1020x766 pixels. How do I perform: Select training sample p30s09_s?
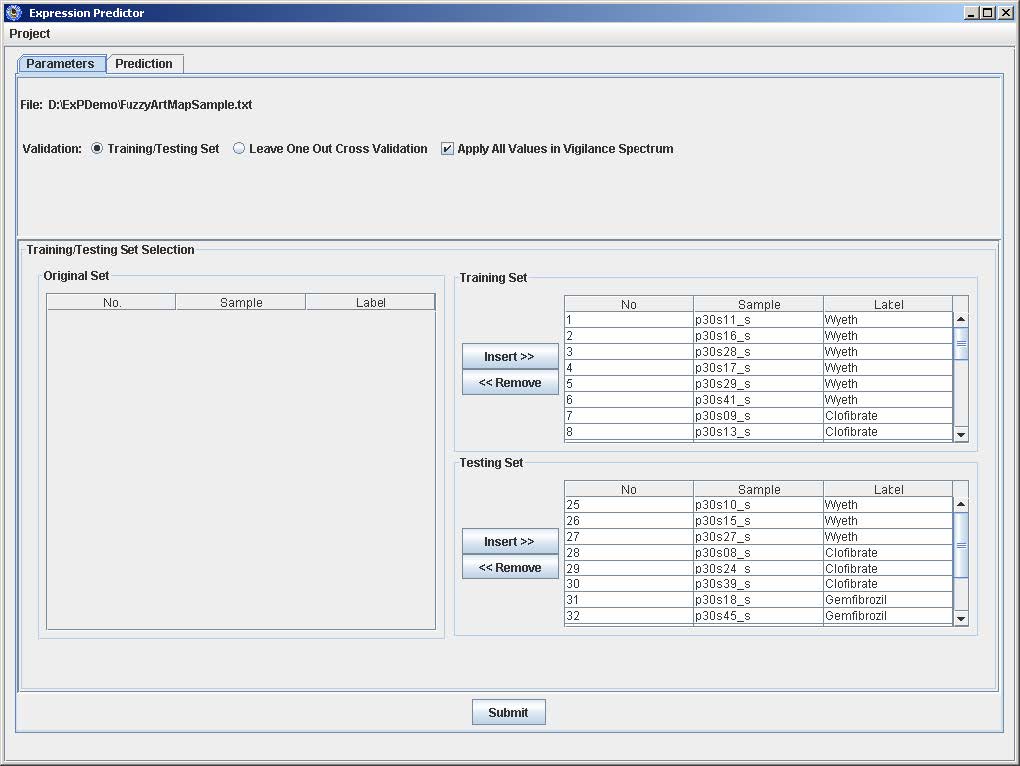(758, 416)
